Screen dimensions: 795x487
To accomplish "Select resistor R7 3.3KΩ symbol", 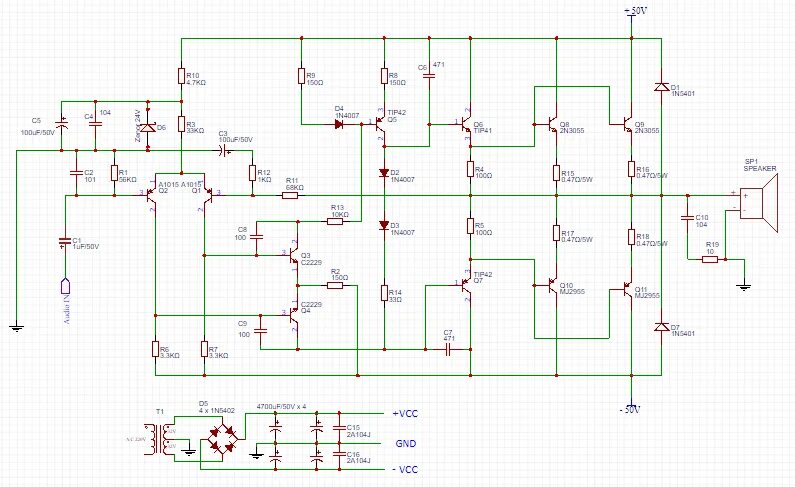I will tap(204, 349).
